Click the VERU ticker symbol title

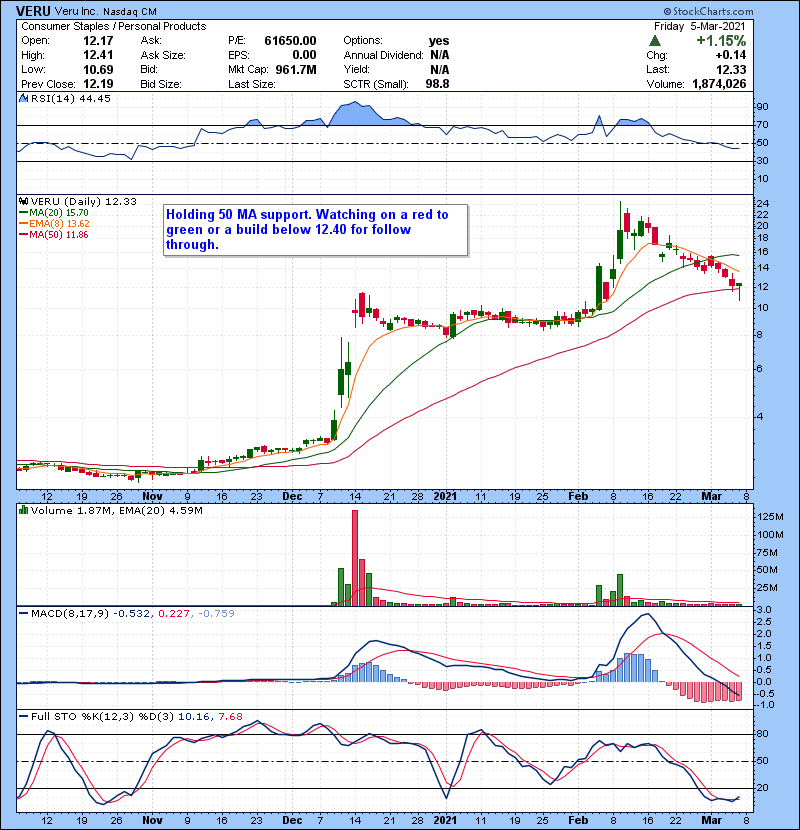point(33,11)
